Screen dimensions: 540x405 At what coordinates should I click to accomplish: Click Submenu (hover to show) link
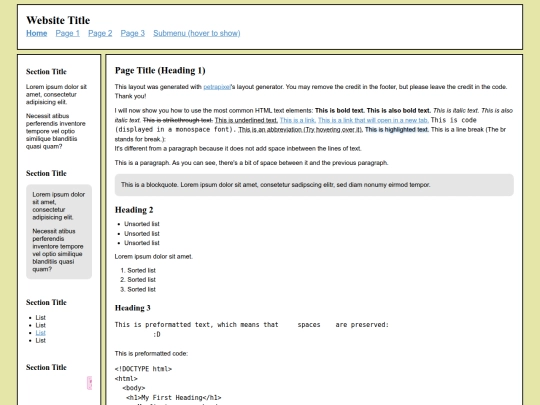click(x=197, y=33)
